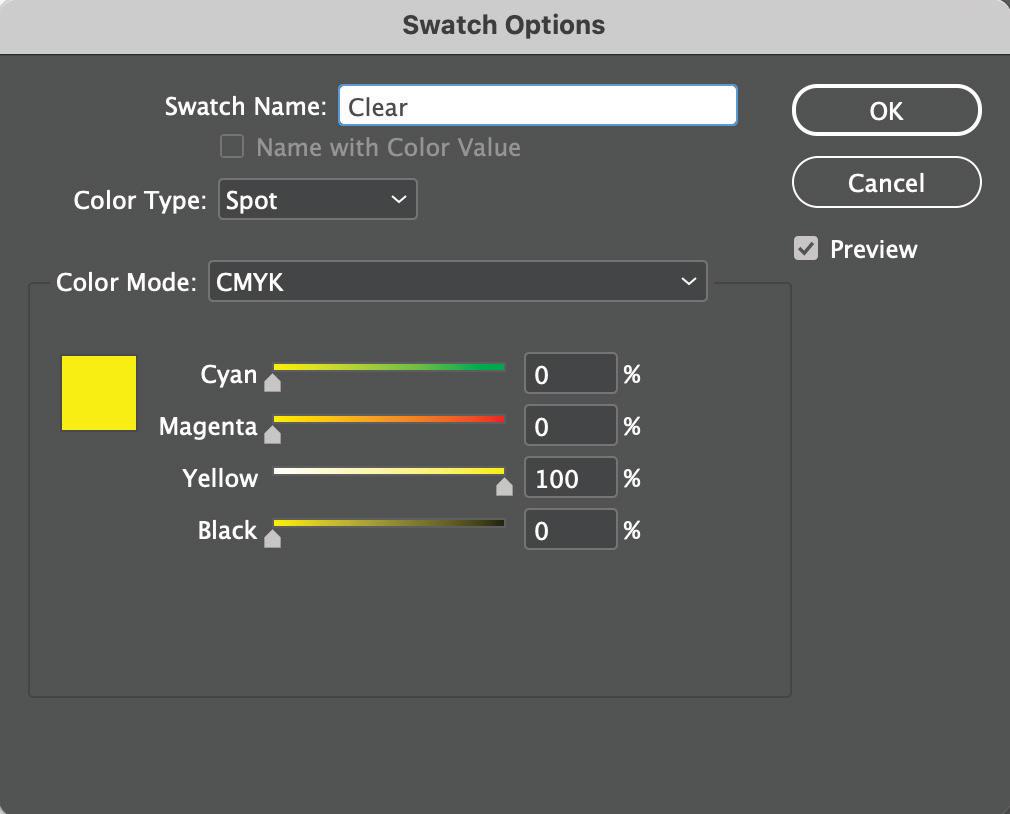Click the Cyan percentage input field
This screenshot has height=814, width=1010.
pos(570,375)
